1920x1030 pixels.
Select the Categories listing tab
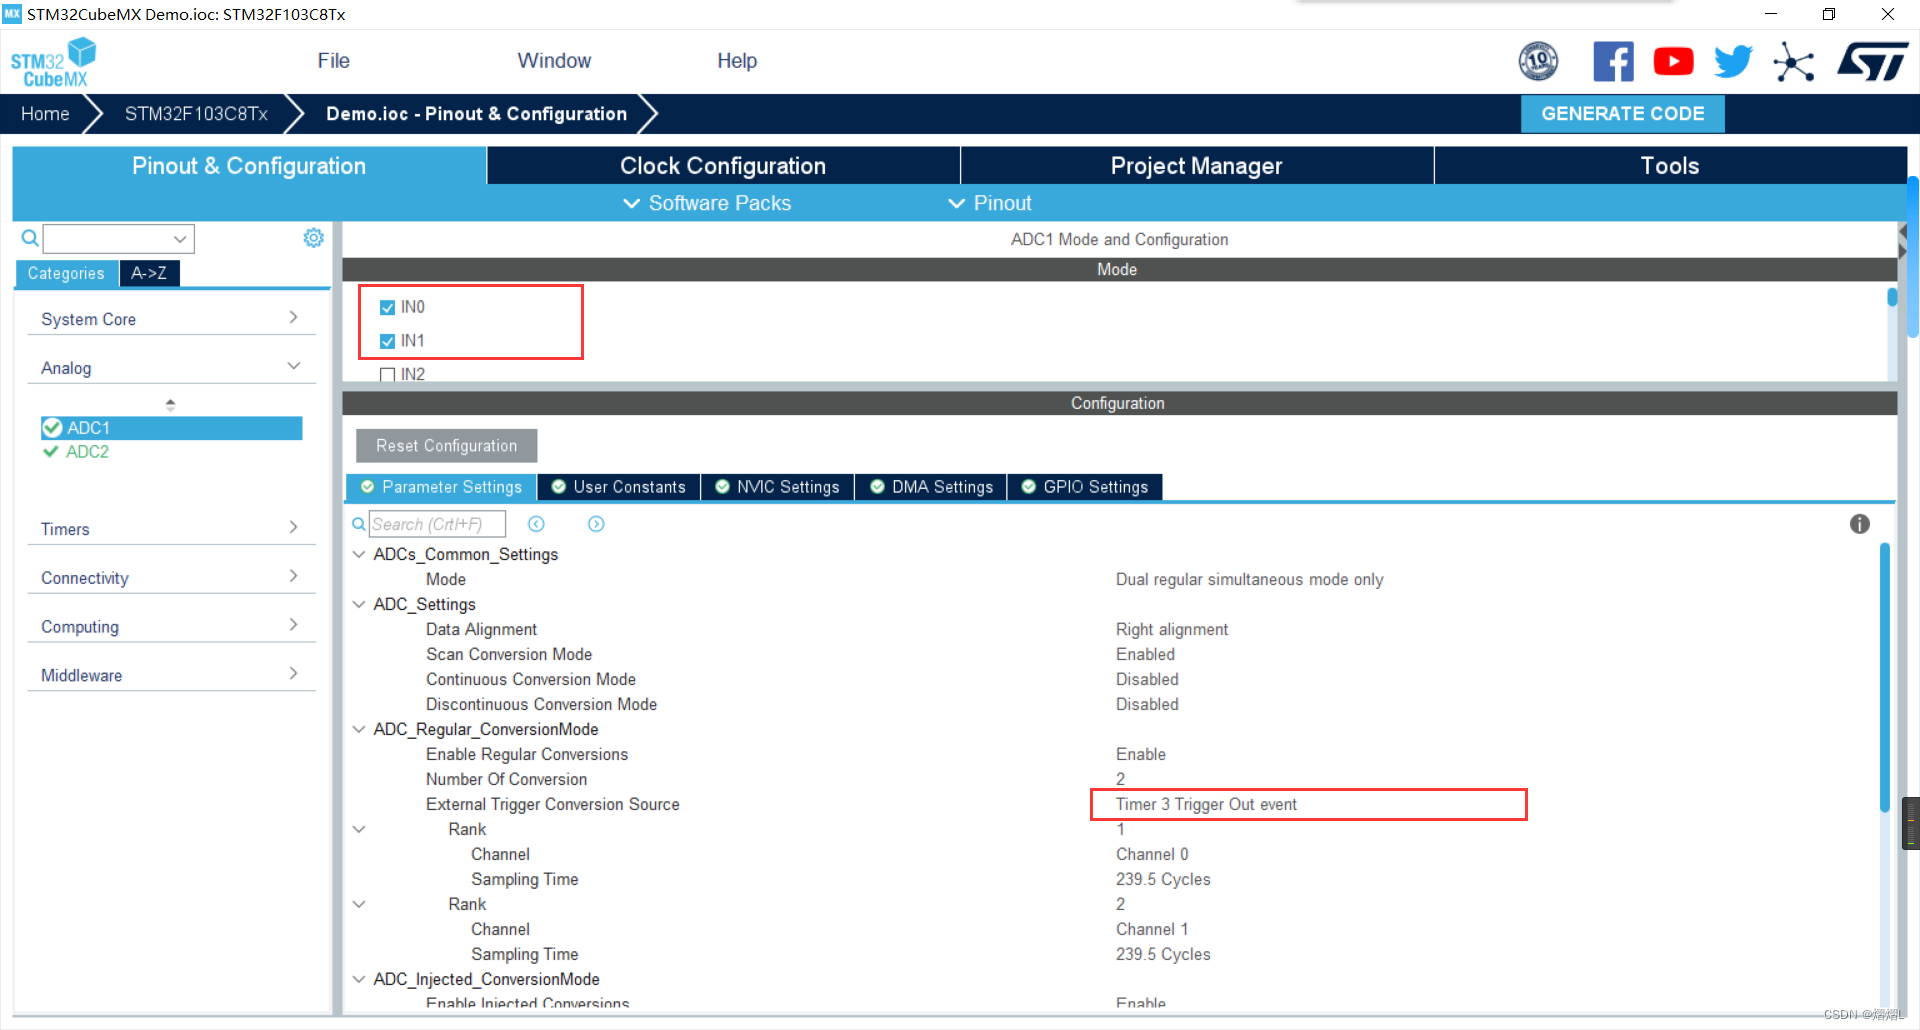coord(66,273)
